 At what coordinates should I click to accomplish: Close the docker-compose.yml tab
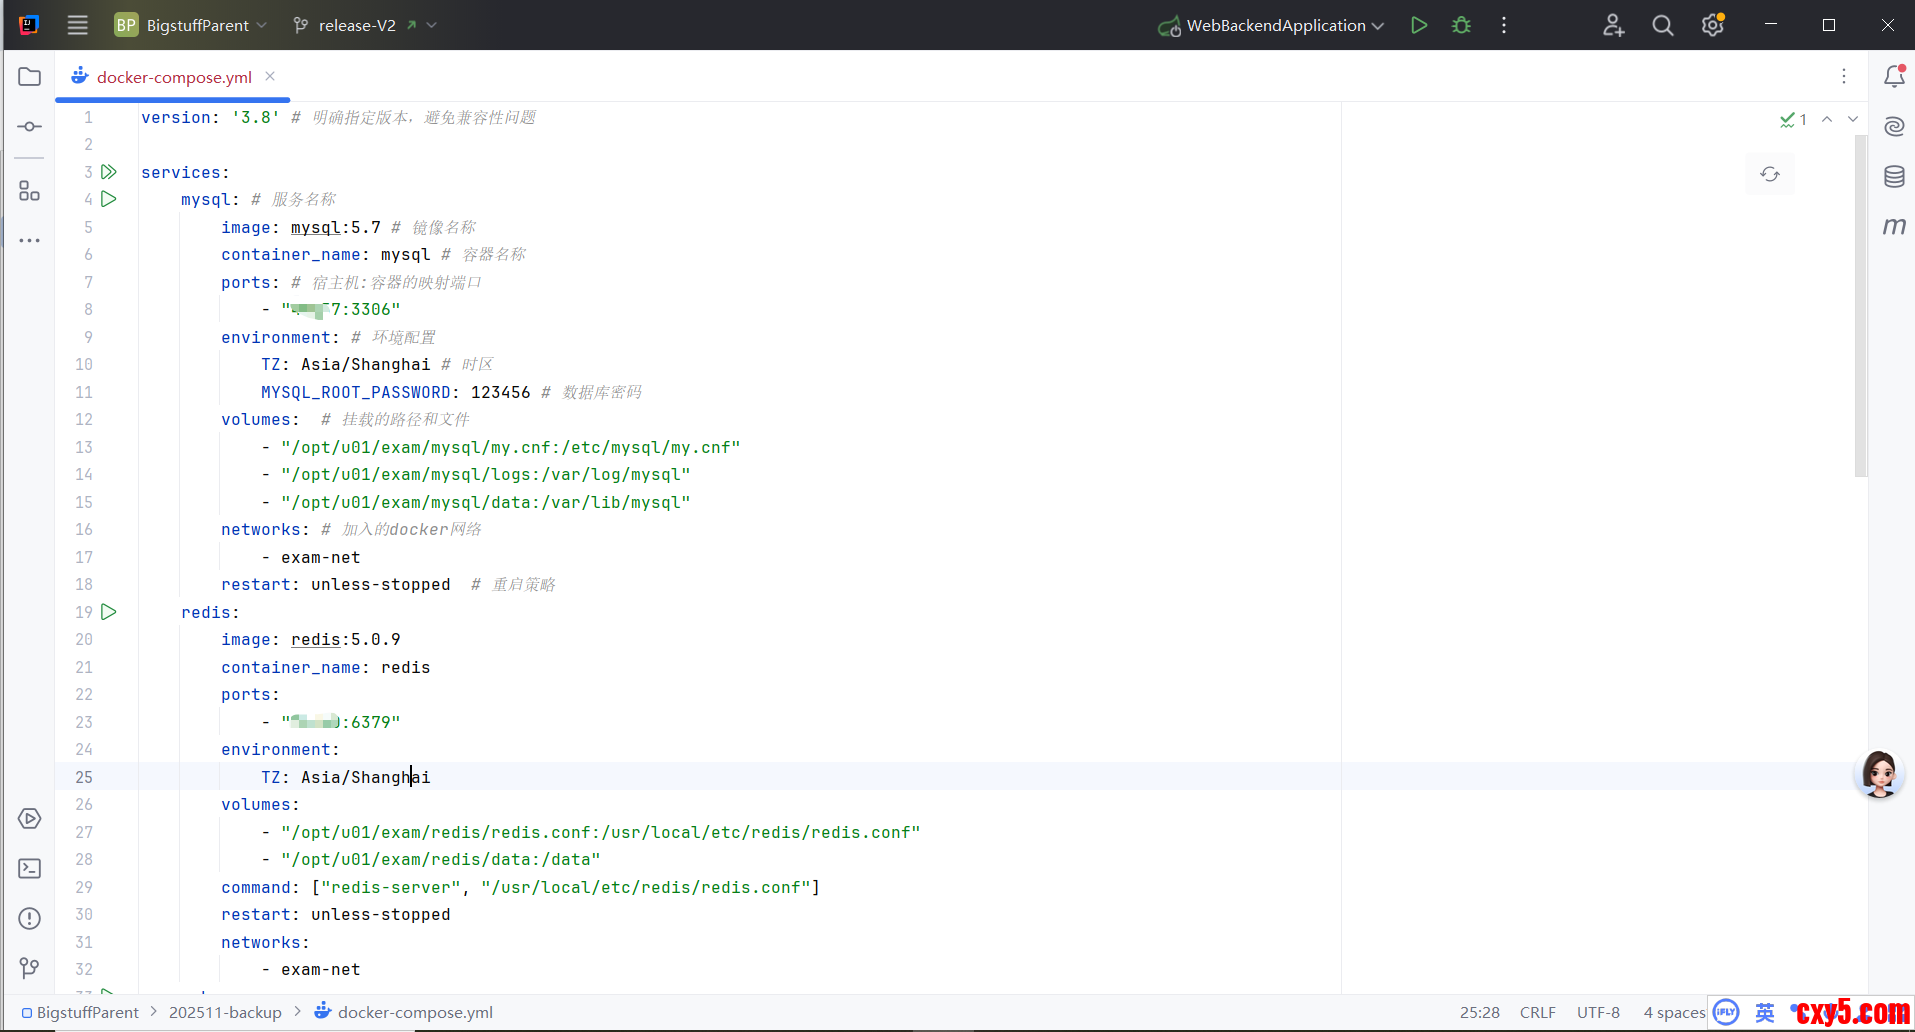click(270, 76)
